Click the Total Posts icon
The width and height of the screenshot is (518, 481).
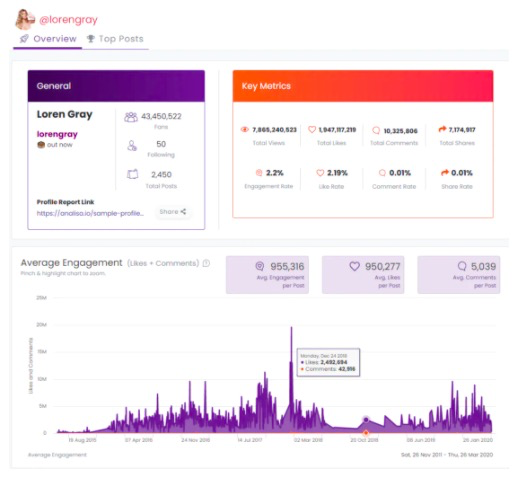click(x=132, y=174)
